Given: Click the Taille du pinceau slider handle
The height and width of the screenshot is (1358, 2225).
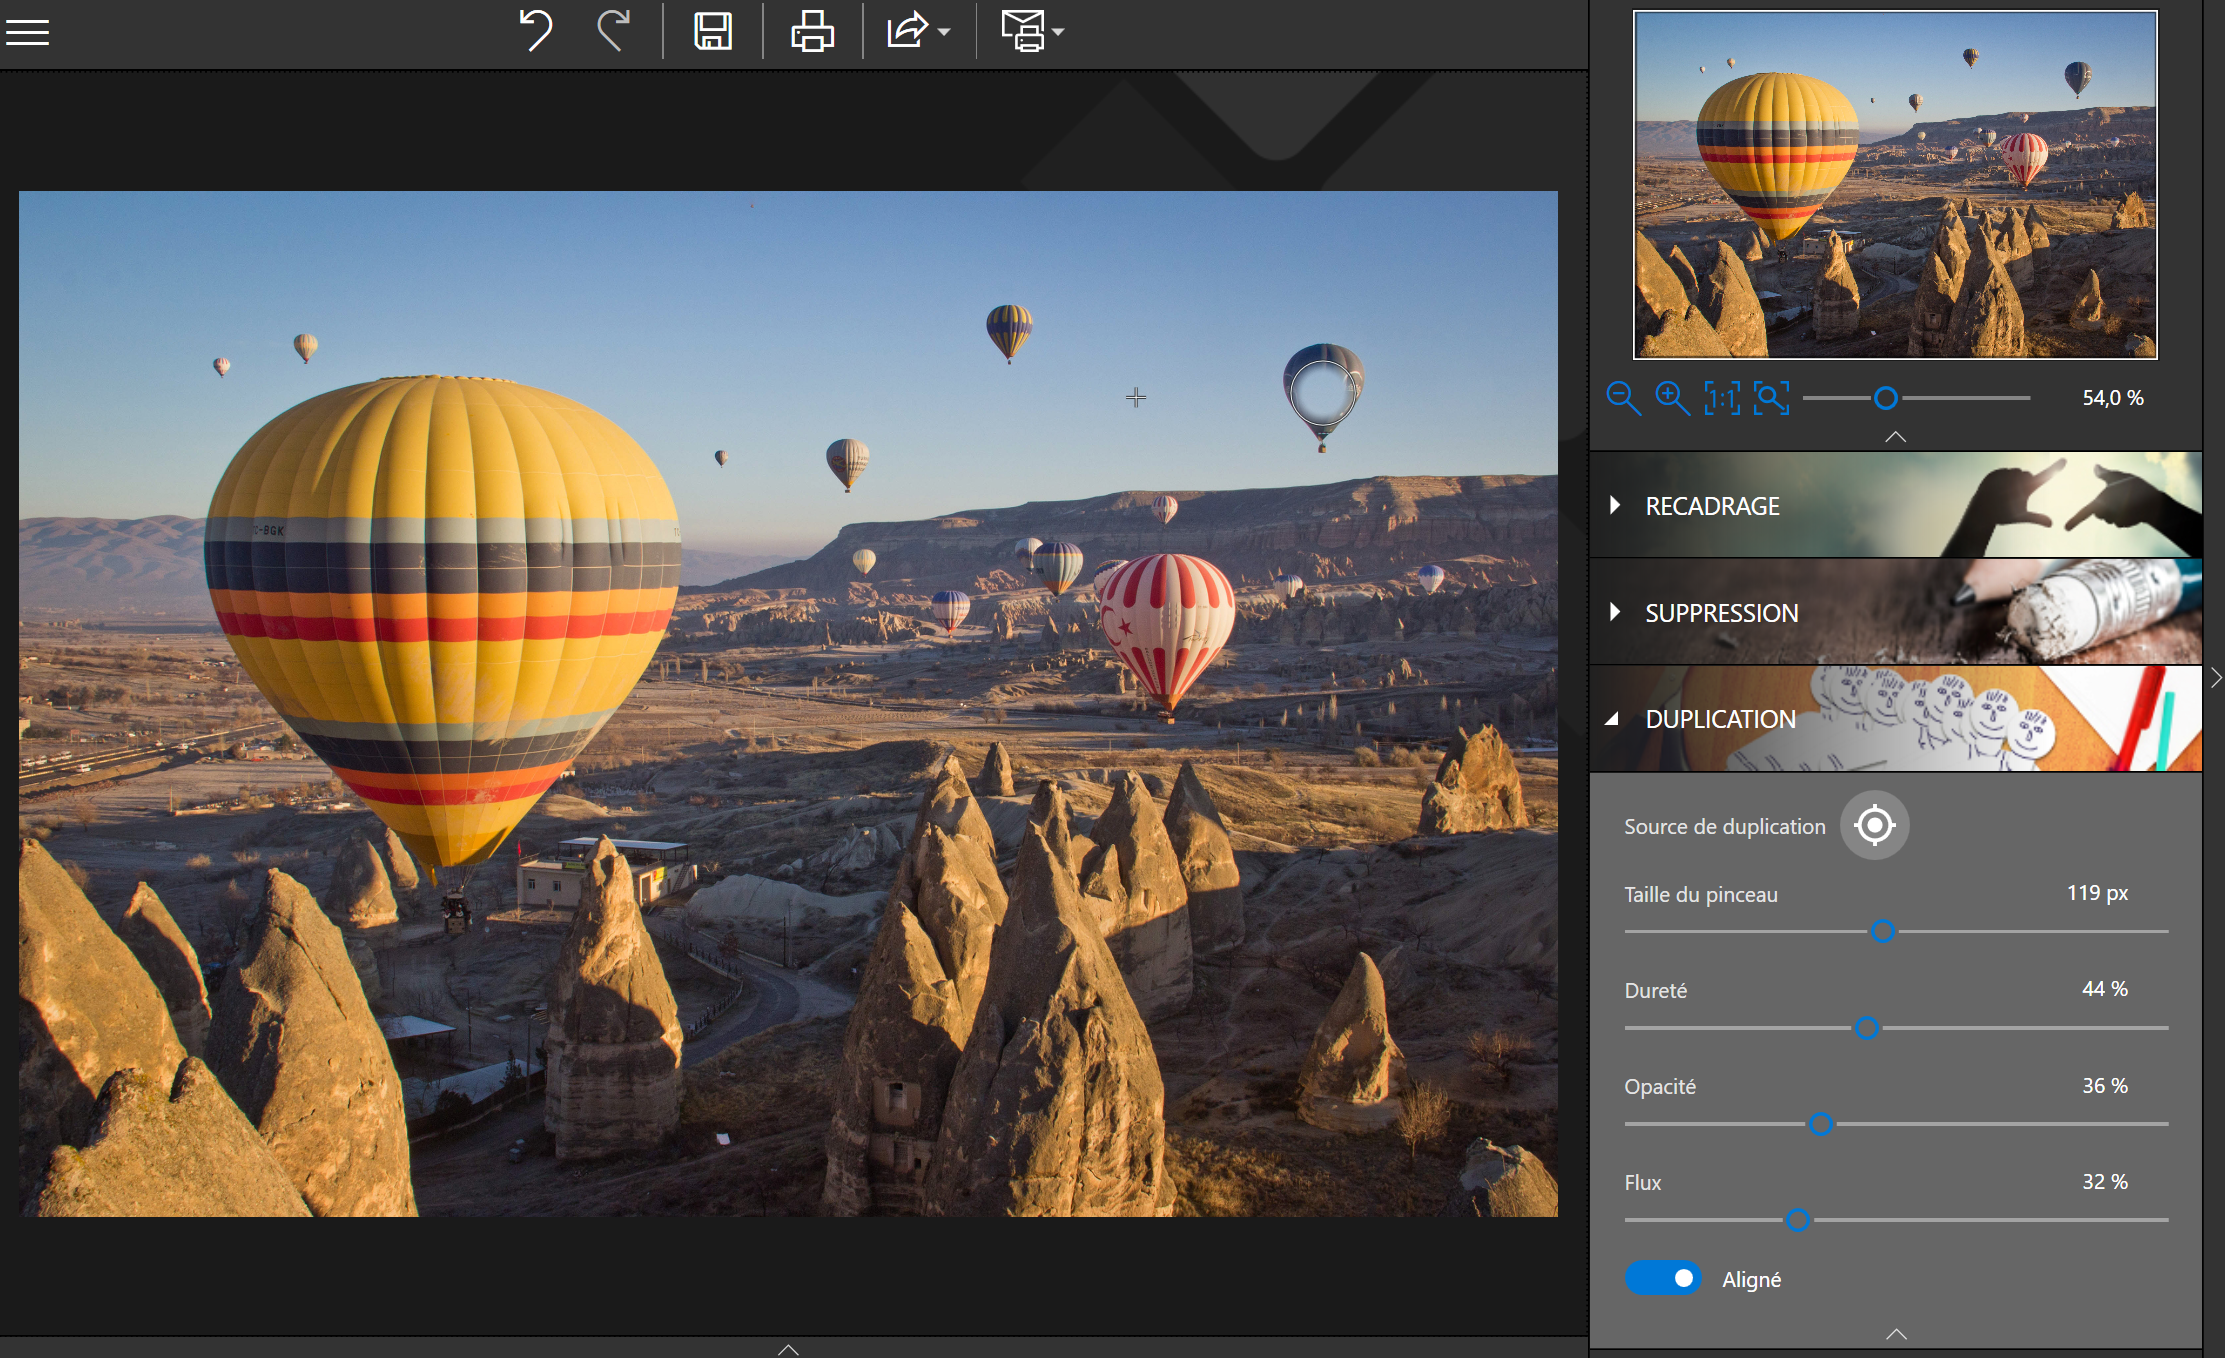Looking at the screenshot, I should pos(1882,932).
